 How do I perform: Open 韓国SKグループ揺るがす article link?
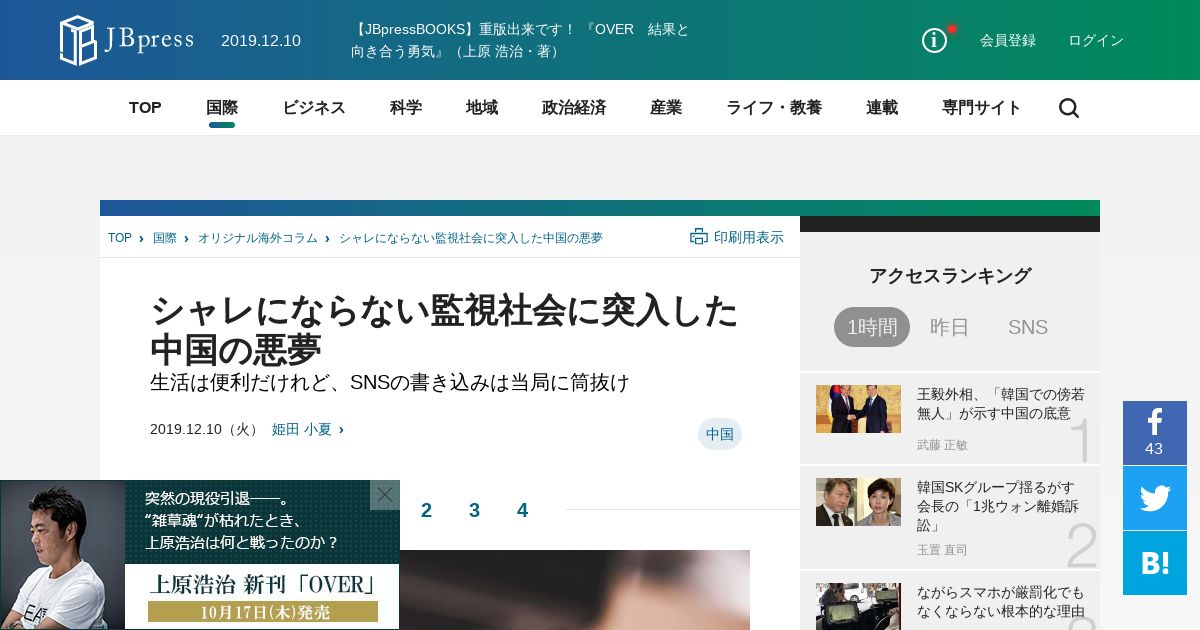click(x=996, y=506)
